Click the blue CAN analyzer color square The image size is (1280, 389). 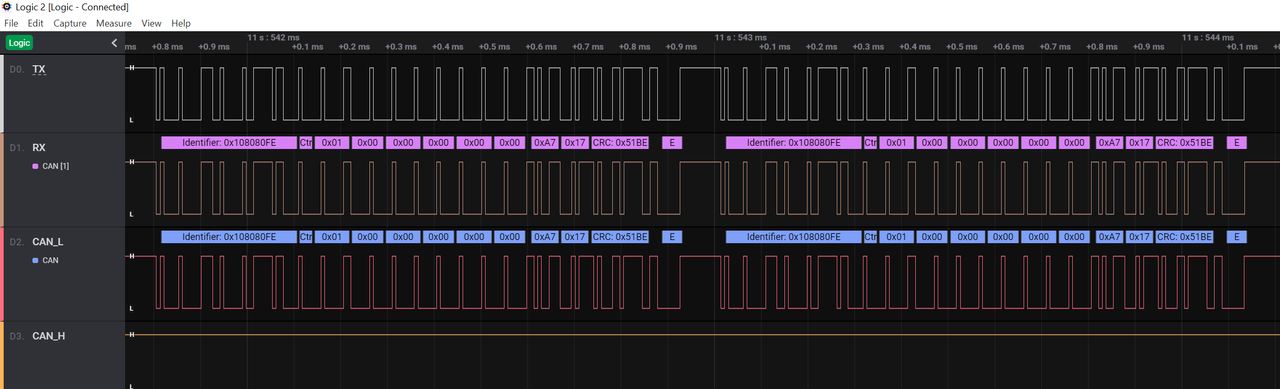(36, 260)
